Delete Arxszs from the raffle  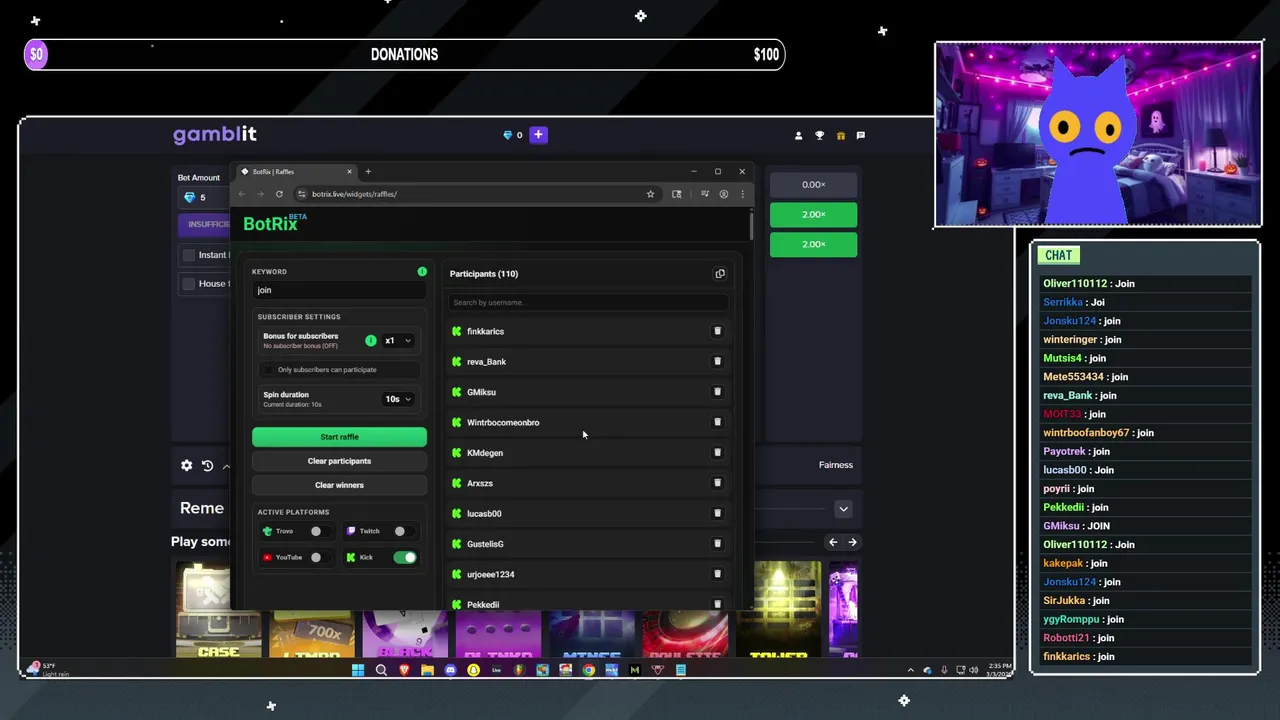(x=717, y=483)
